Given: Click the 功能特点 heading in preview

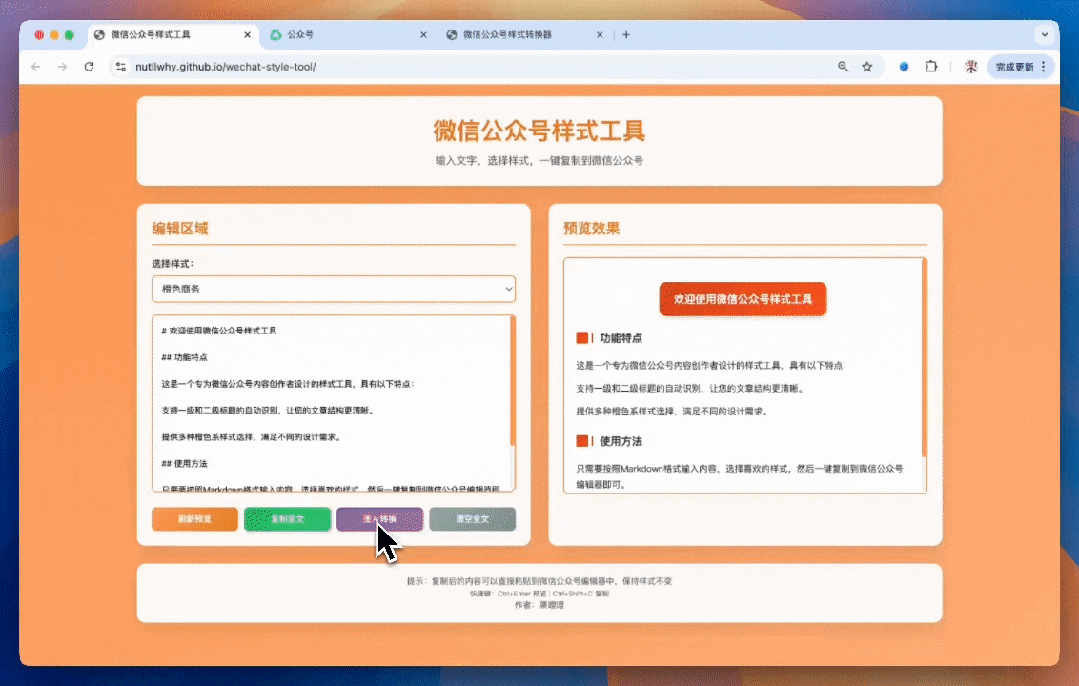Looking at the screenshot, I should (x=620, y=338).
